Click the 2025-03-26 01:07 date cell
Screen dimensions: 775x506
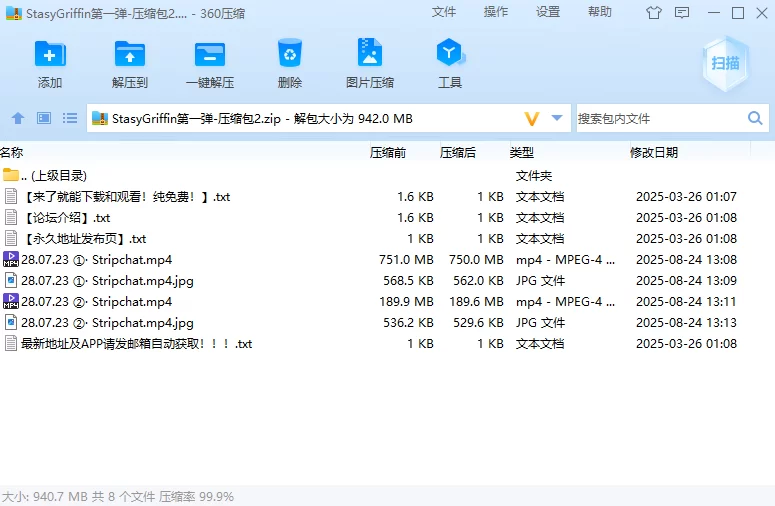pyautogui.click(x=687, y=197)
